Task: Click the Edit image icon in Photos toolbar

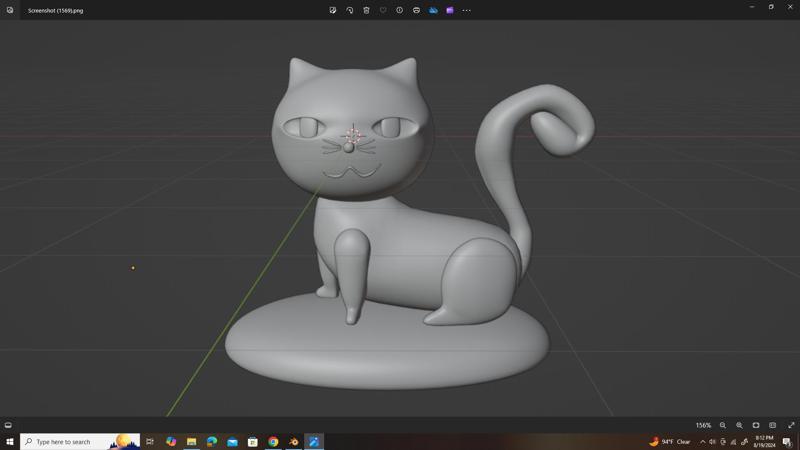Action: coord(333,10)
